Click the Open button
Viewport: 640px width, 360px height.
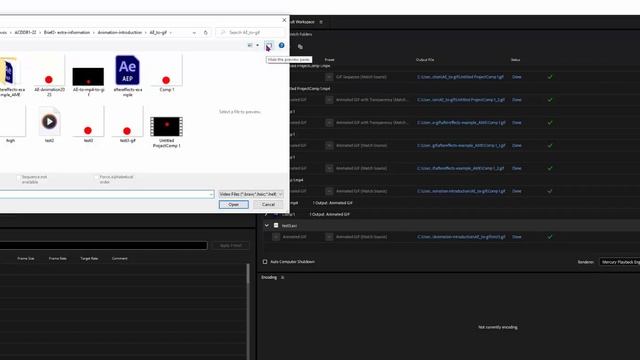click(233, 204)
